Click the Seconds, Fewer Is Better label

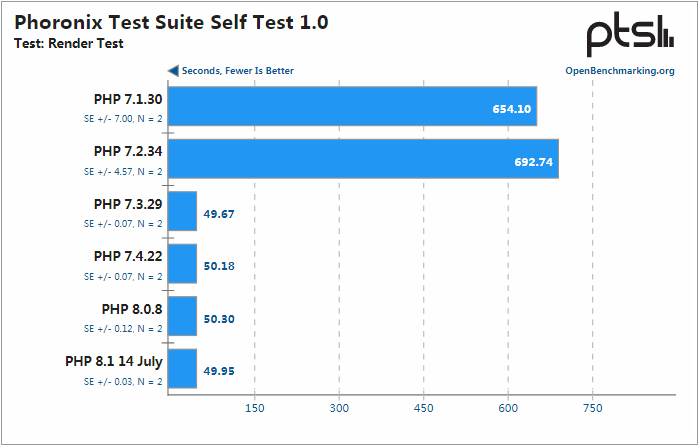pyautogui.click(x=237, y=71)
